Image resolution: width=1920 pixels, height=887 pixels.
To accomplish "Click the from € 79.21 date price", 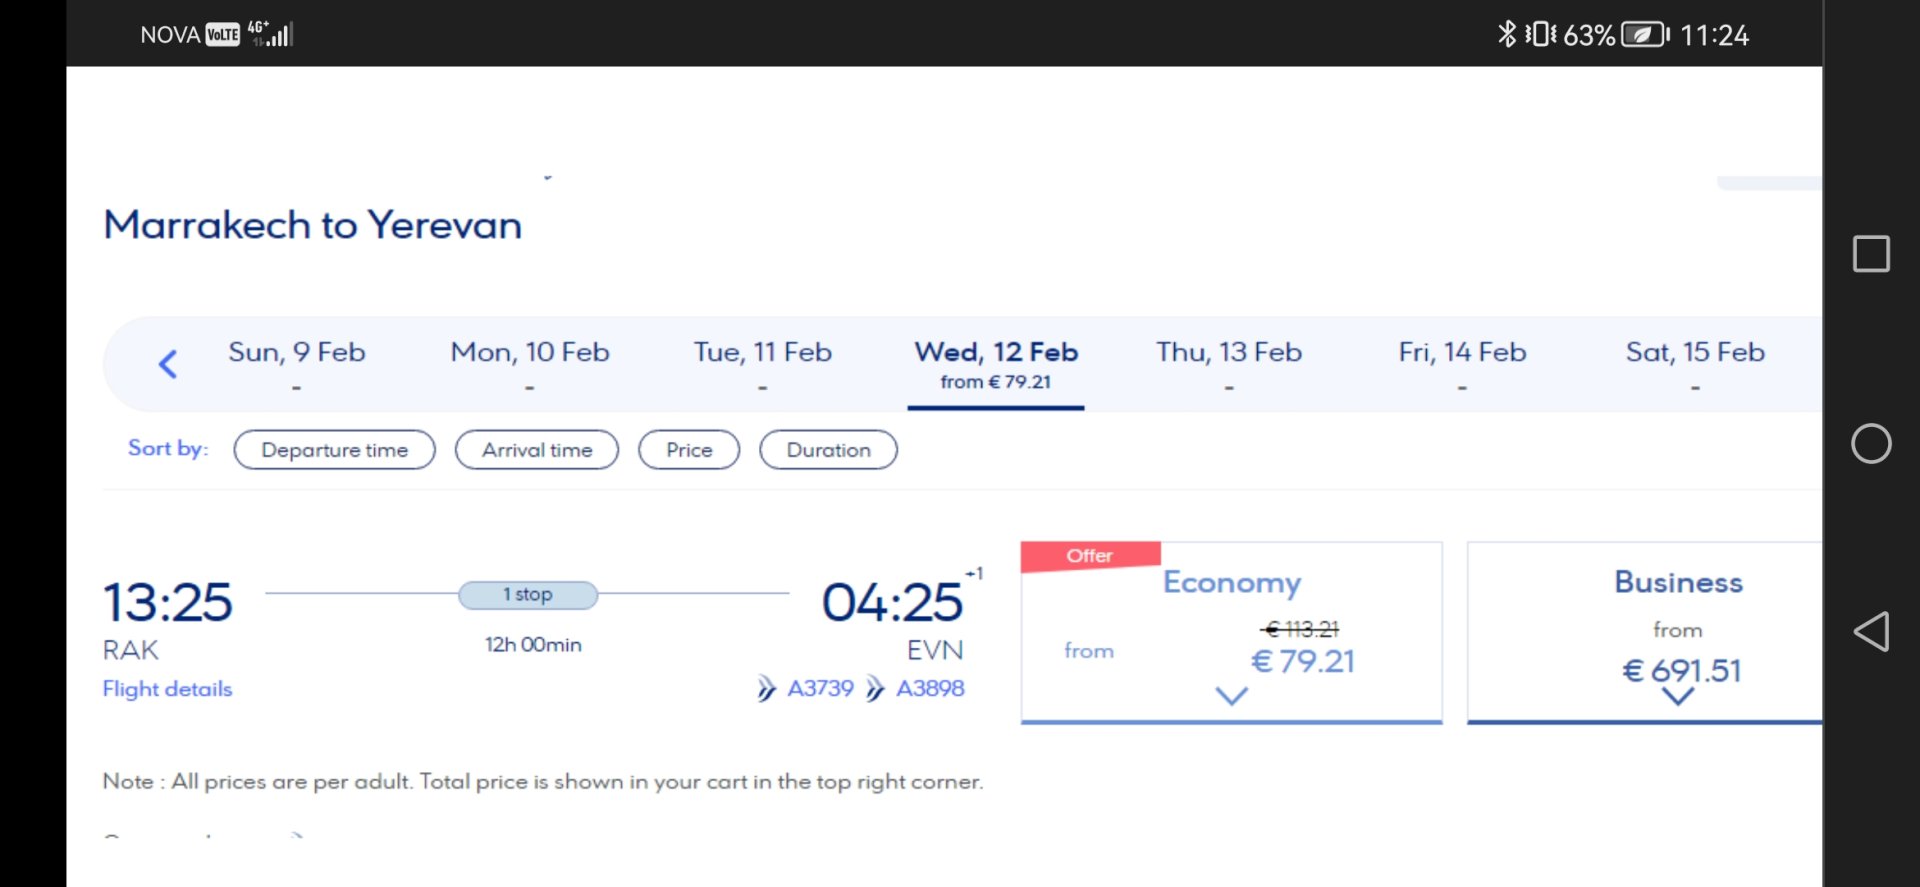I will click(996, 382).
